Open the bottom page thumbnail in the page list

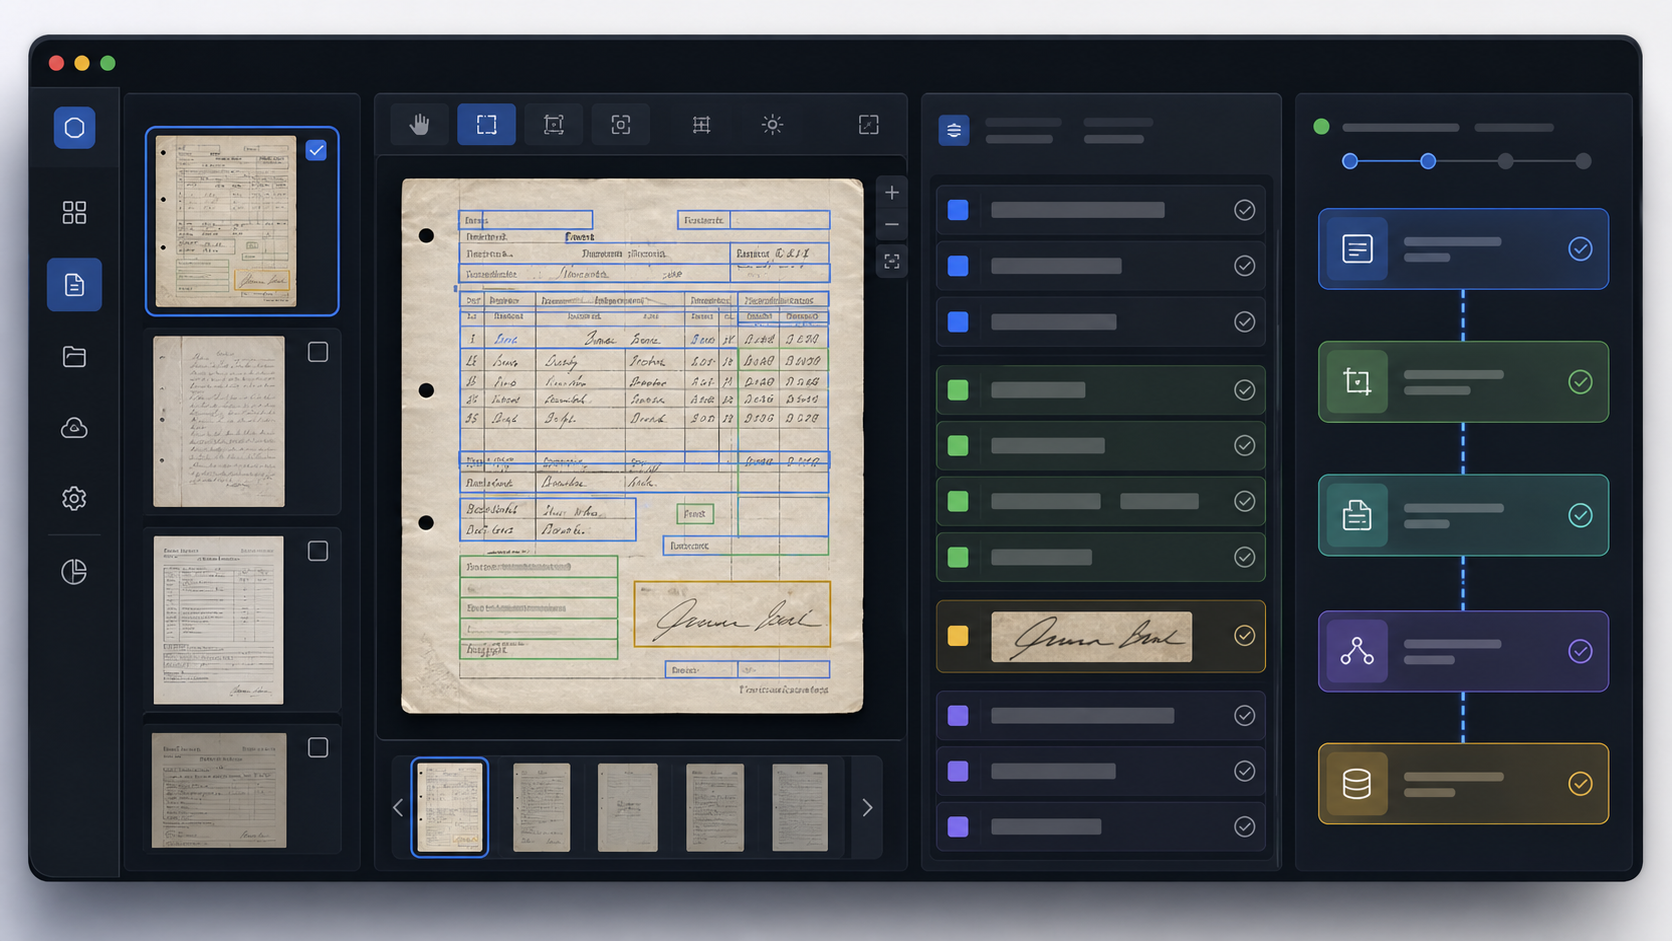point(219,790)
